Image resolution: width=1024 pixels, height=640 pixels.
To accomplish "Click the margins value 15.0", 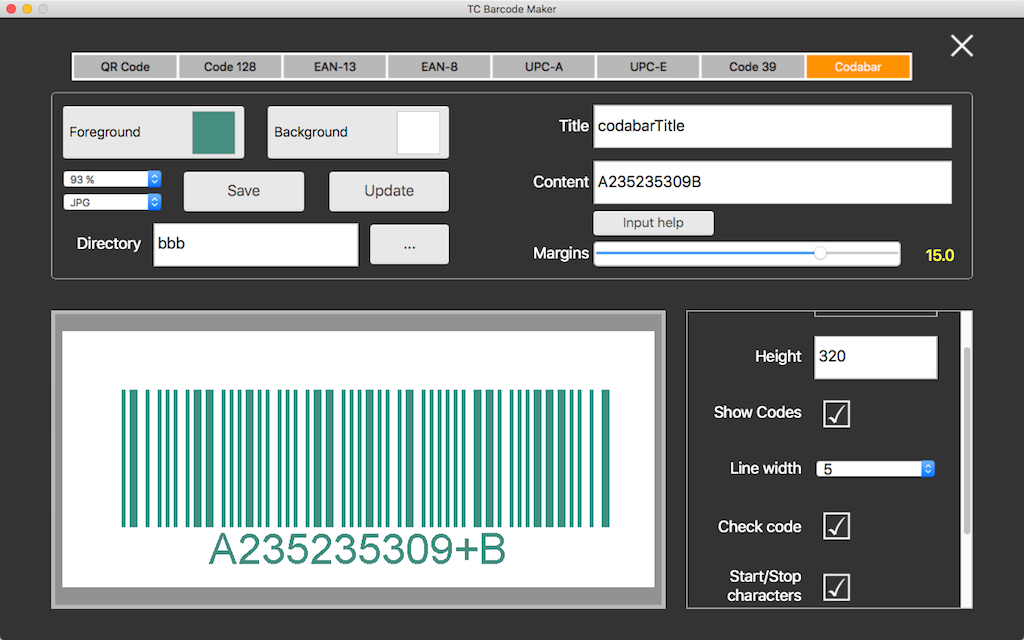I will click(x=940, y=255).
